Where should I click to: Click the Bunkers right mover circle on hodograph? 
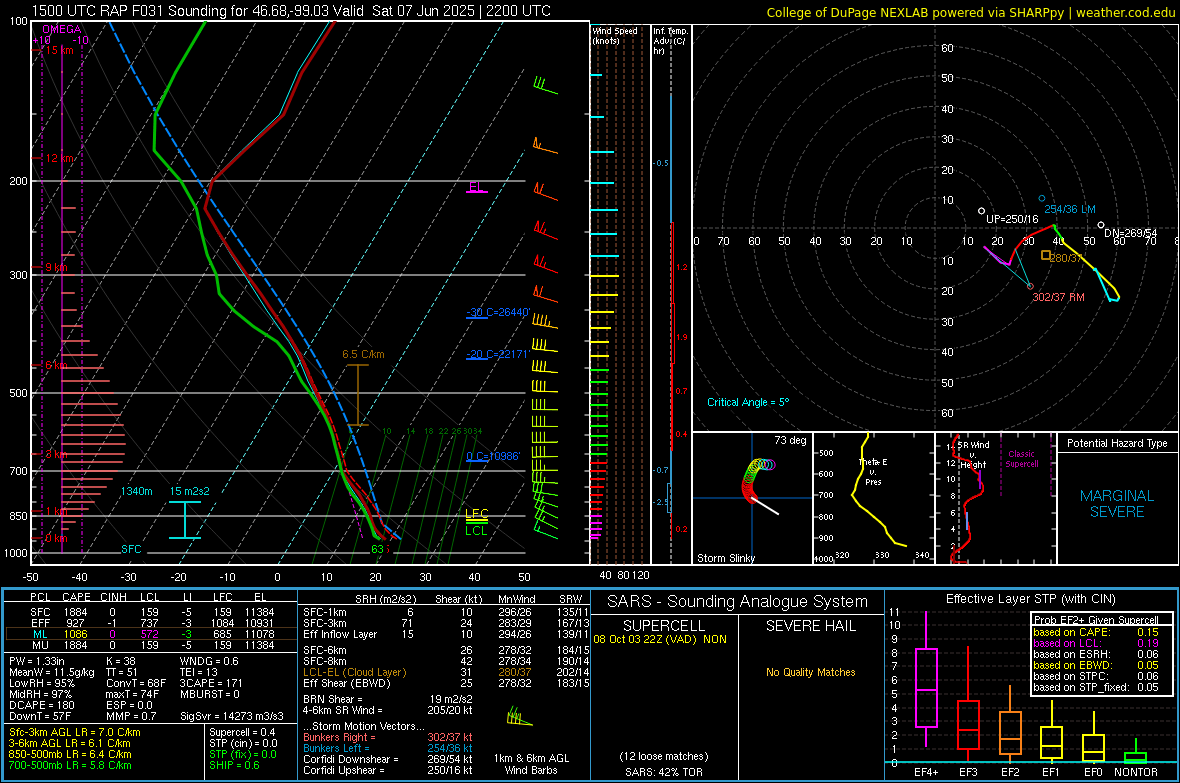click(x=1030, y=286)
